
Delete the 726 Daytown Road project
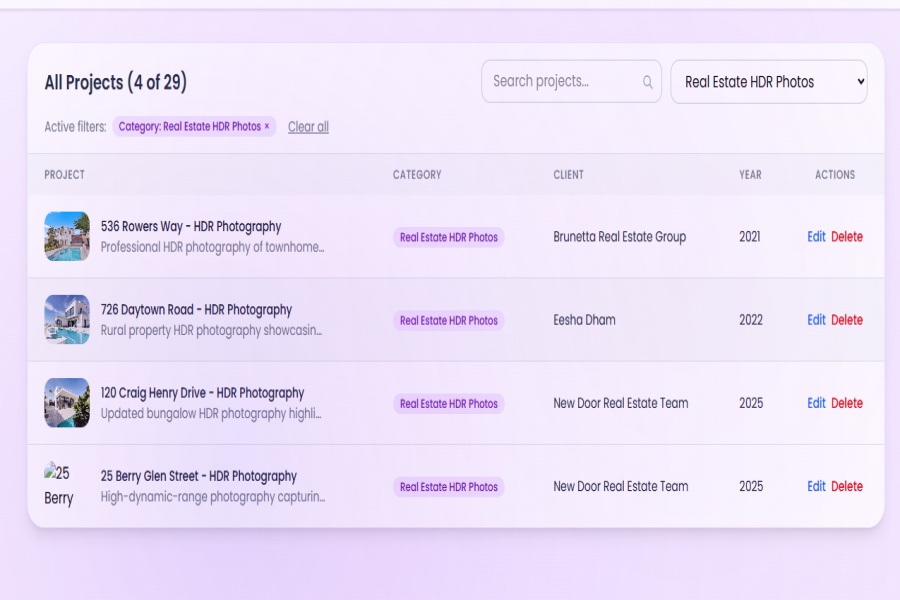point(846,320)
